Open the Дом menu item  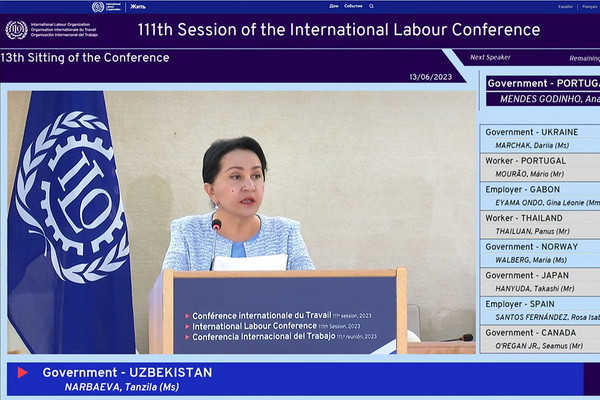coord(334,6)
